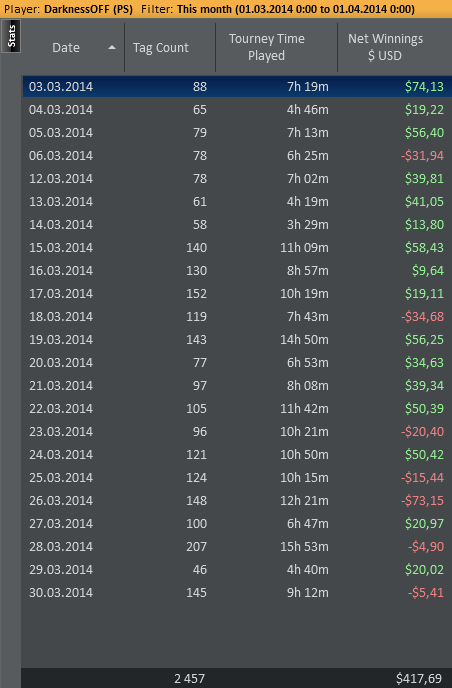
Task: Click the 12h 21m time cell
Action: click(304, 500)
